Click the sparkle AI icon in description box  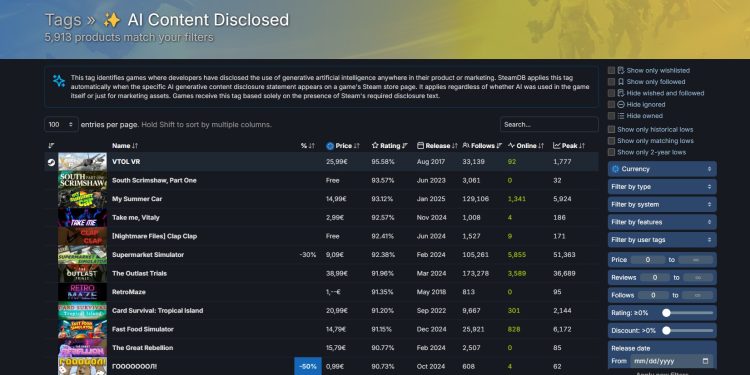click(x=59, y=81)
